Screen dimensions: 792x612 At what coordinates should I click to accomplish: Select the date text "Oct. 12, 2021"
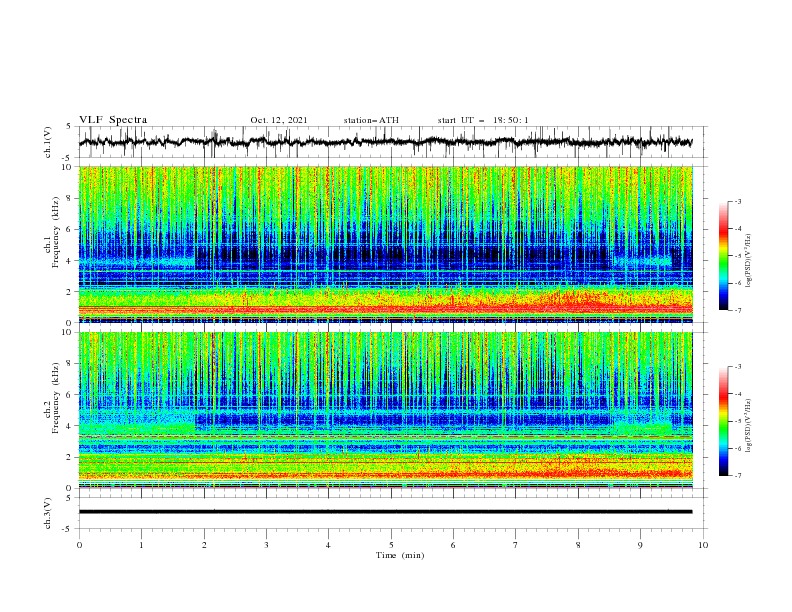click(x=278, y=120)
